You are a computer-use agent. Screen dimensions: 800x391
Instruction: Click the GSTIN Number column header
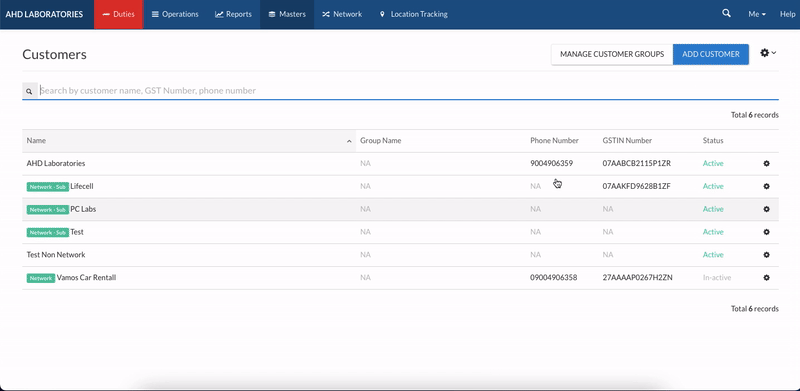(627, 140)
